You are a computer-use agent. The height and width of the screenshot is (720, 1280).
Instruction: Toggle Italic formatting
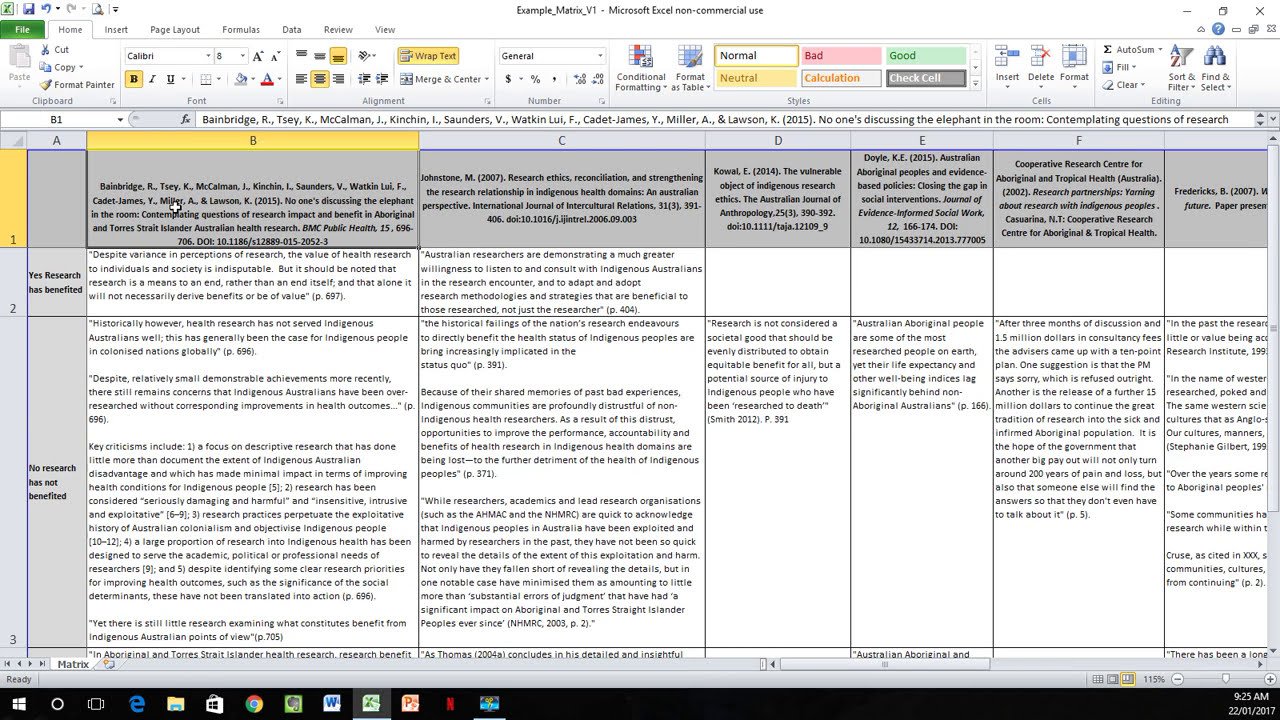pyautogui.click(x=152, y=79)
